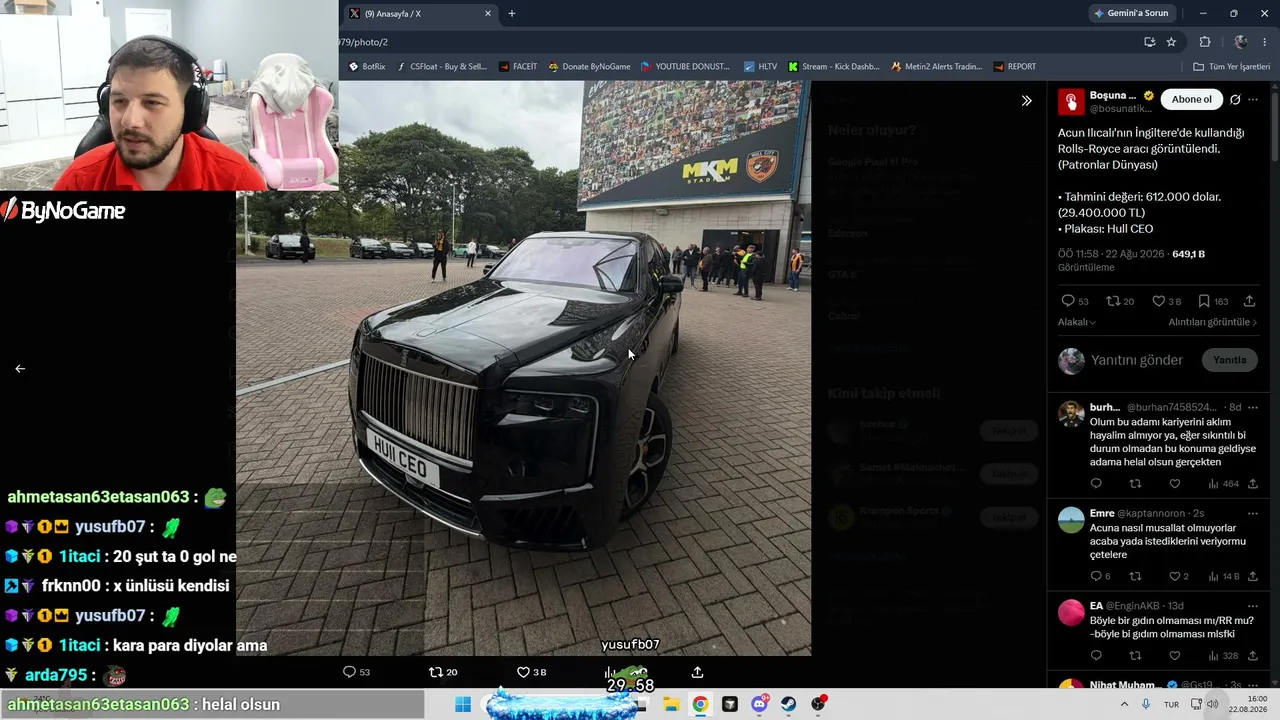Bookmark the tweet with 163 count

(1204, 301)
